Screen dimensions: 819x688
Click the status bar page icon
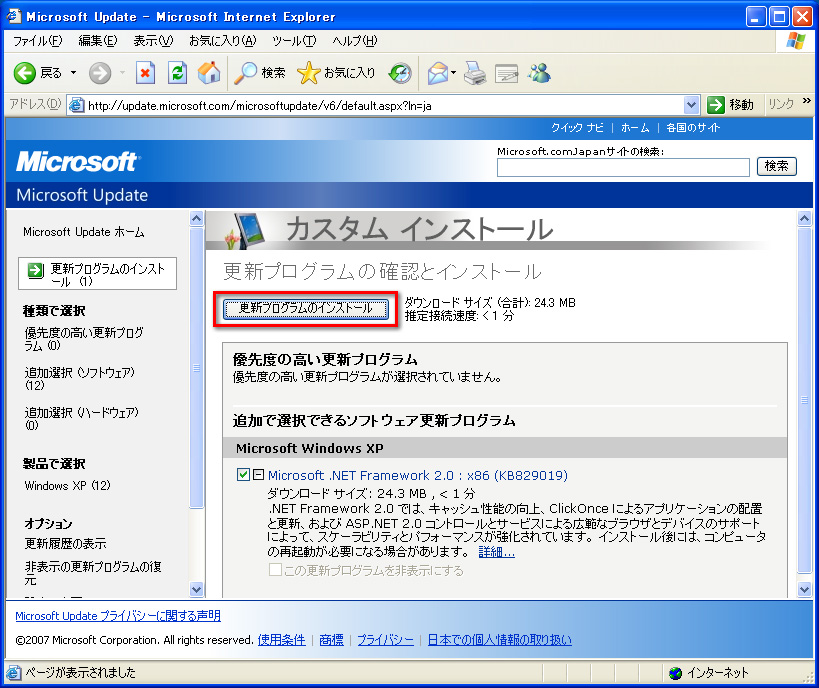14,673
